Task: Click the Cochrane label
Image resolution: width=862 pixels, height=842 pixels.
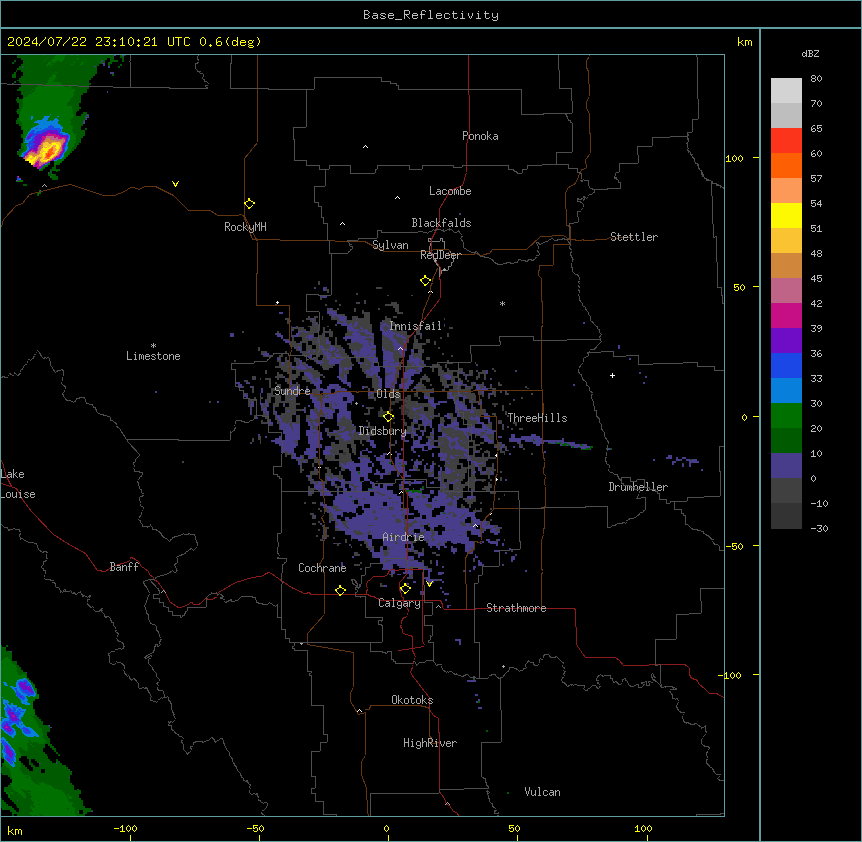Action: click(322, 568)
